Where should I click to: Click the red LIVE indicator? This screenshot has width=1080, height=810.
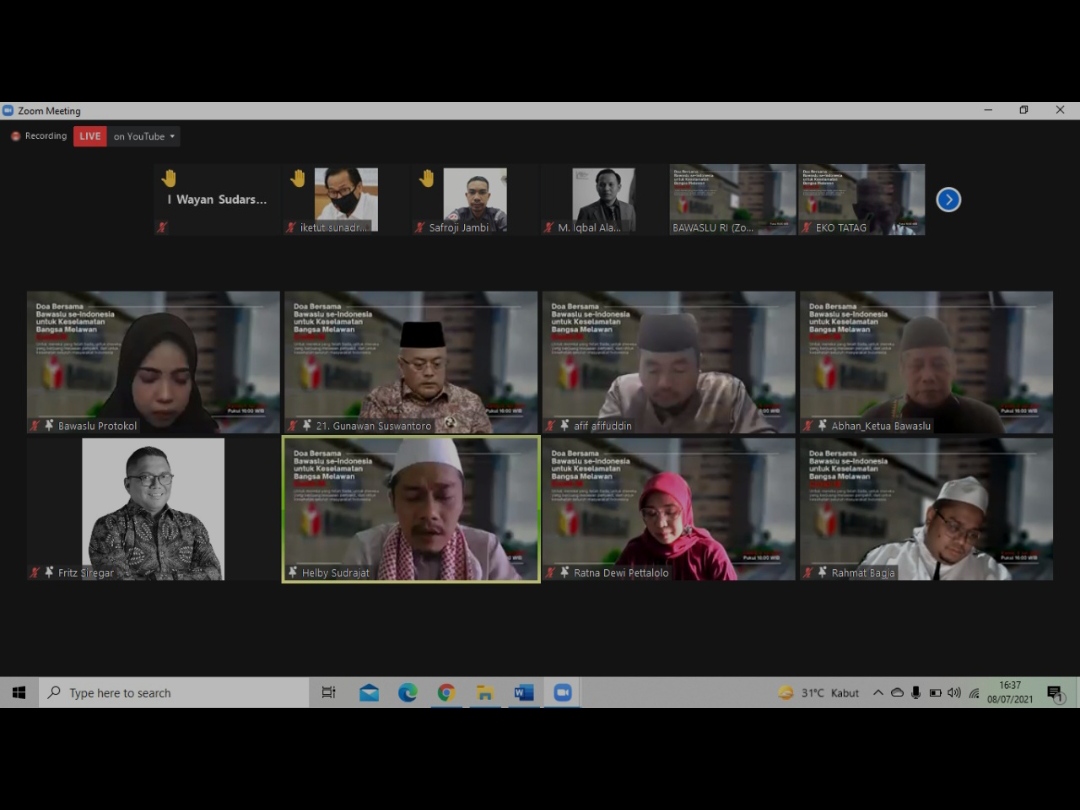pos(90,137)
